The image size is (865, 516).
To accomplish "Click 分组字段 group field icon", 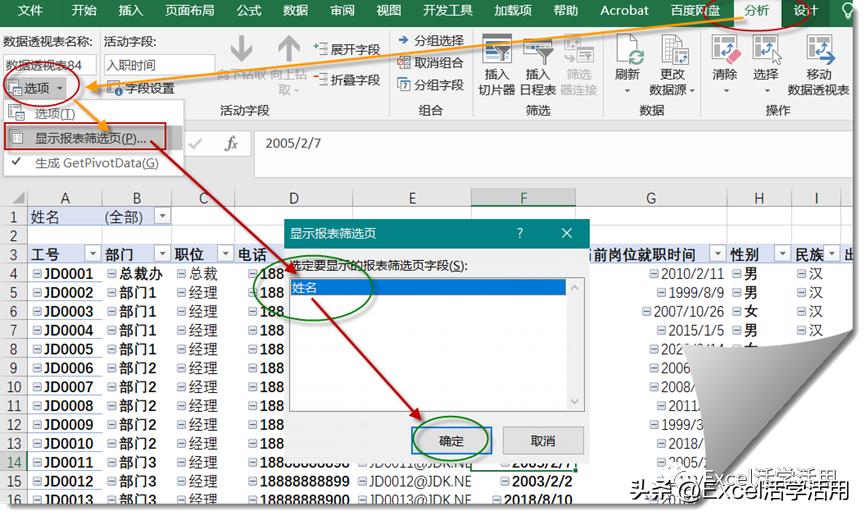I will point(404,84).
